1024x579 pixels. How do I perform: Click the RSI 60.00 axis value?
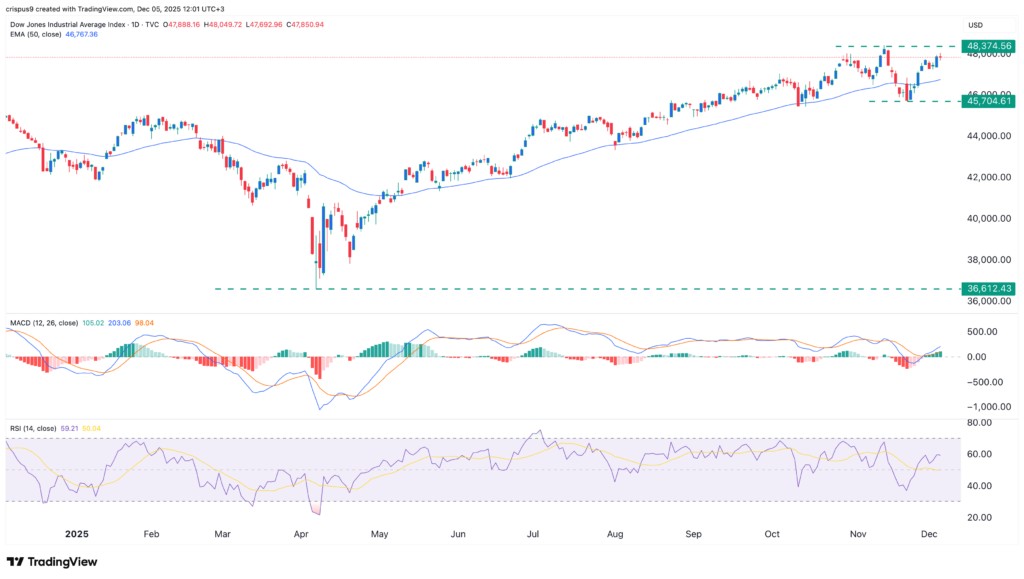point(979,454)
